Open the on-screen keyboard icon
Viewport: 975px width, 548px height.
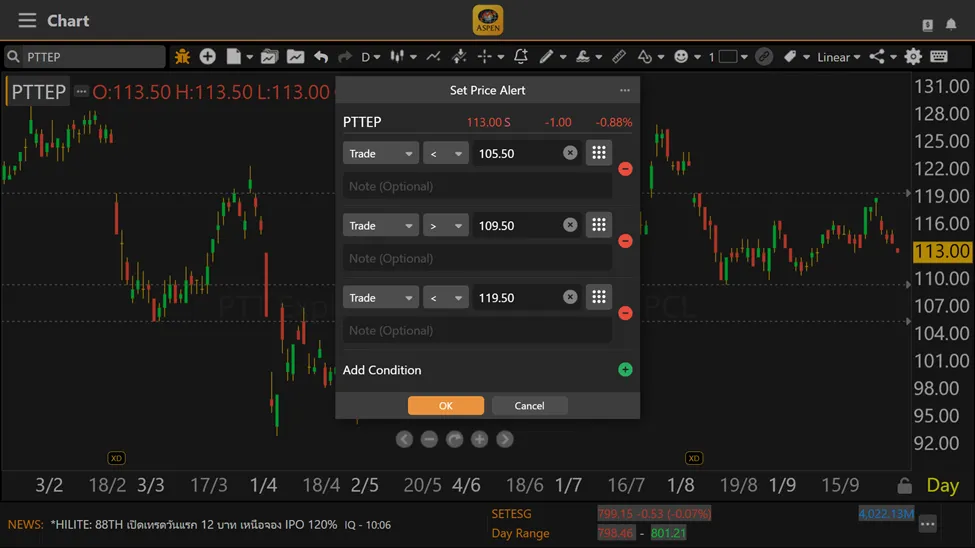pos(939,57)
